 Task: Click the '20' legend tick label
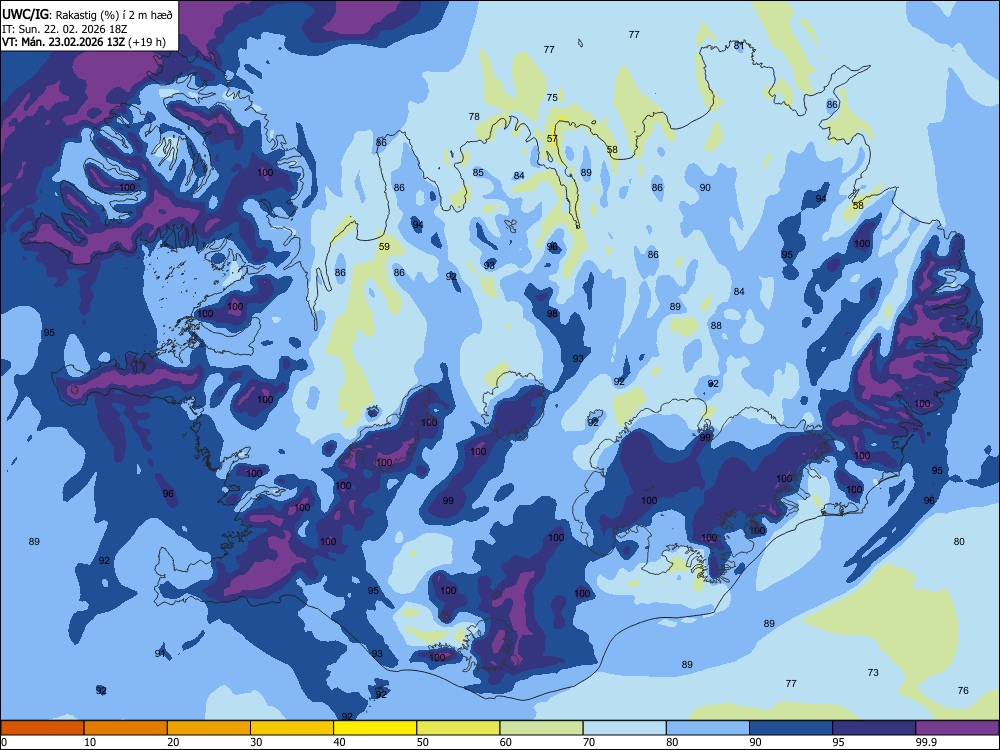click(x=173, y=742)
